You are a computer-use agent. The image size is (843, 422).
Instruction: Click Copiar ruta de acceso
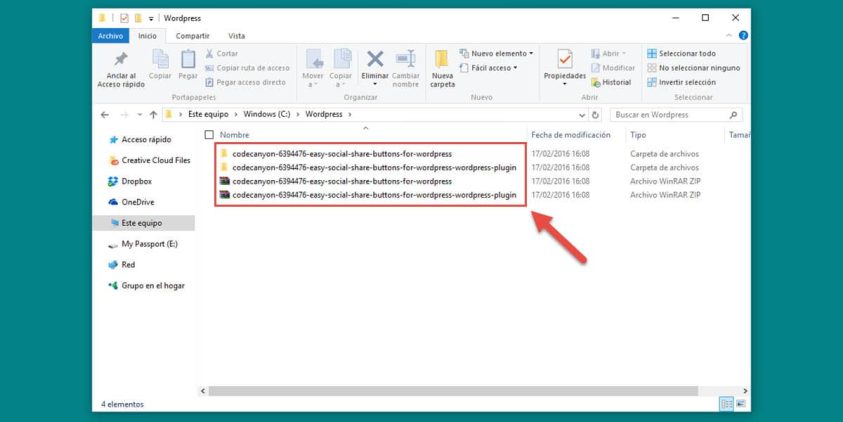247,68
